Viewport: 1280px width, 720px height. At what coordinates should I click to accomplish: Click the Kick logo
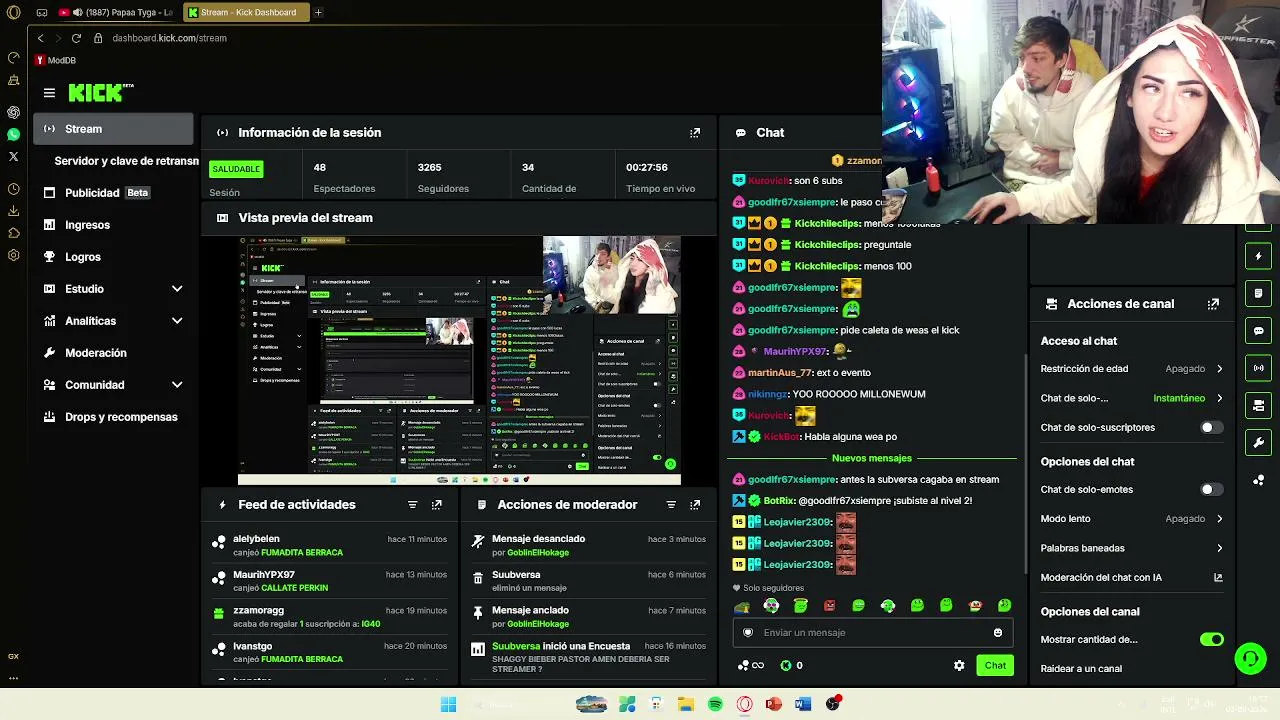pyautogui.click(x=101, y=92)
